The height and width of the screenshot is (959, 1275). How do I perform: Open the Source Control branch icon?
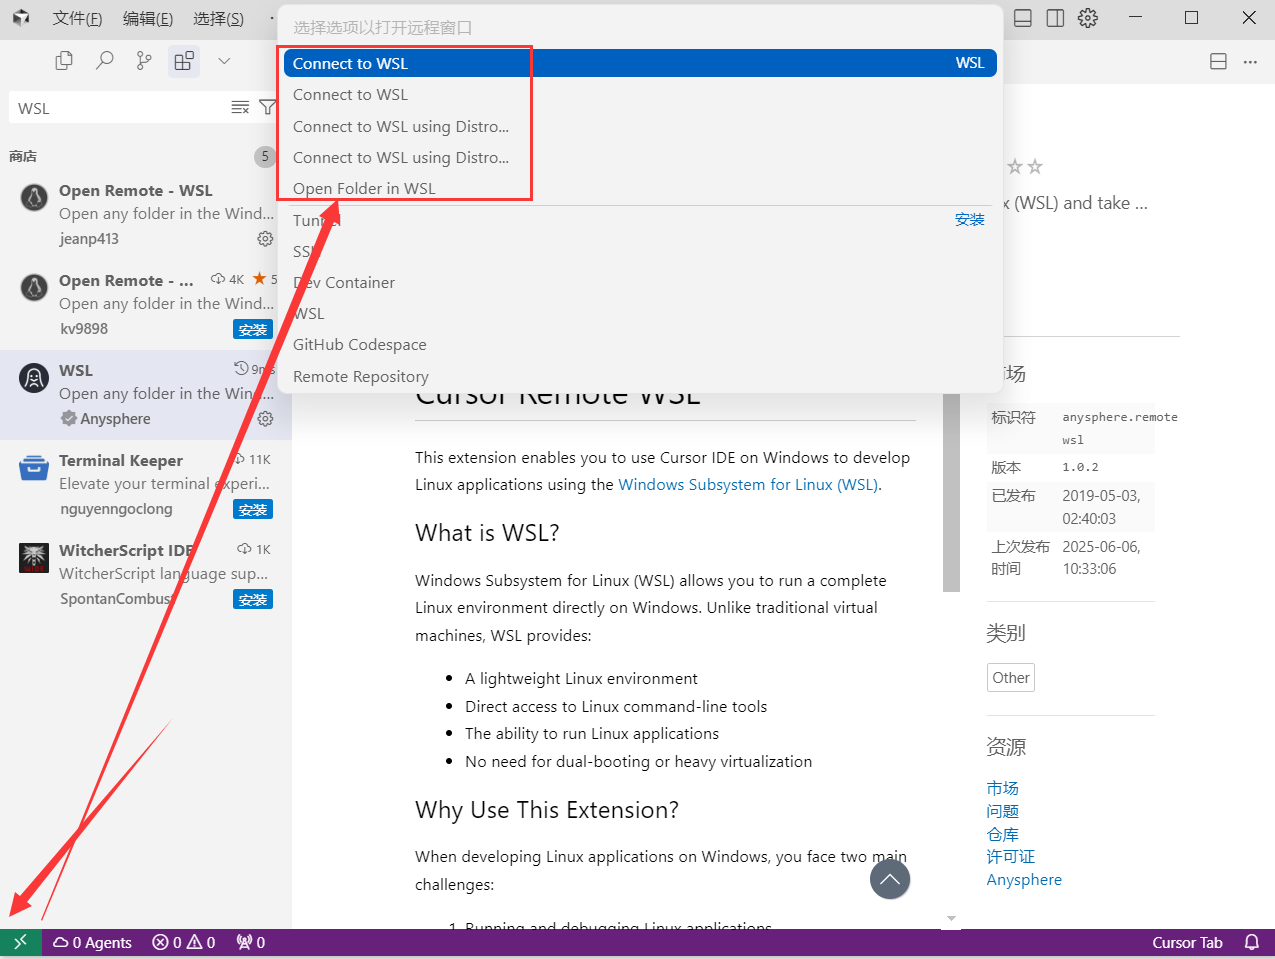click(144, 61)
